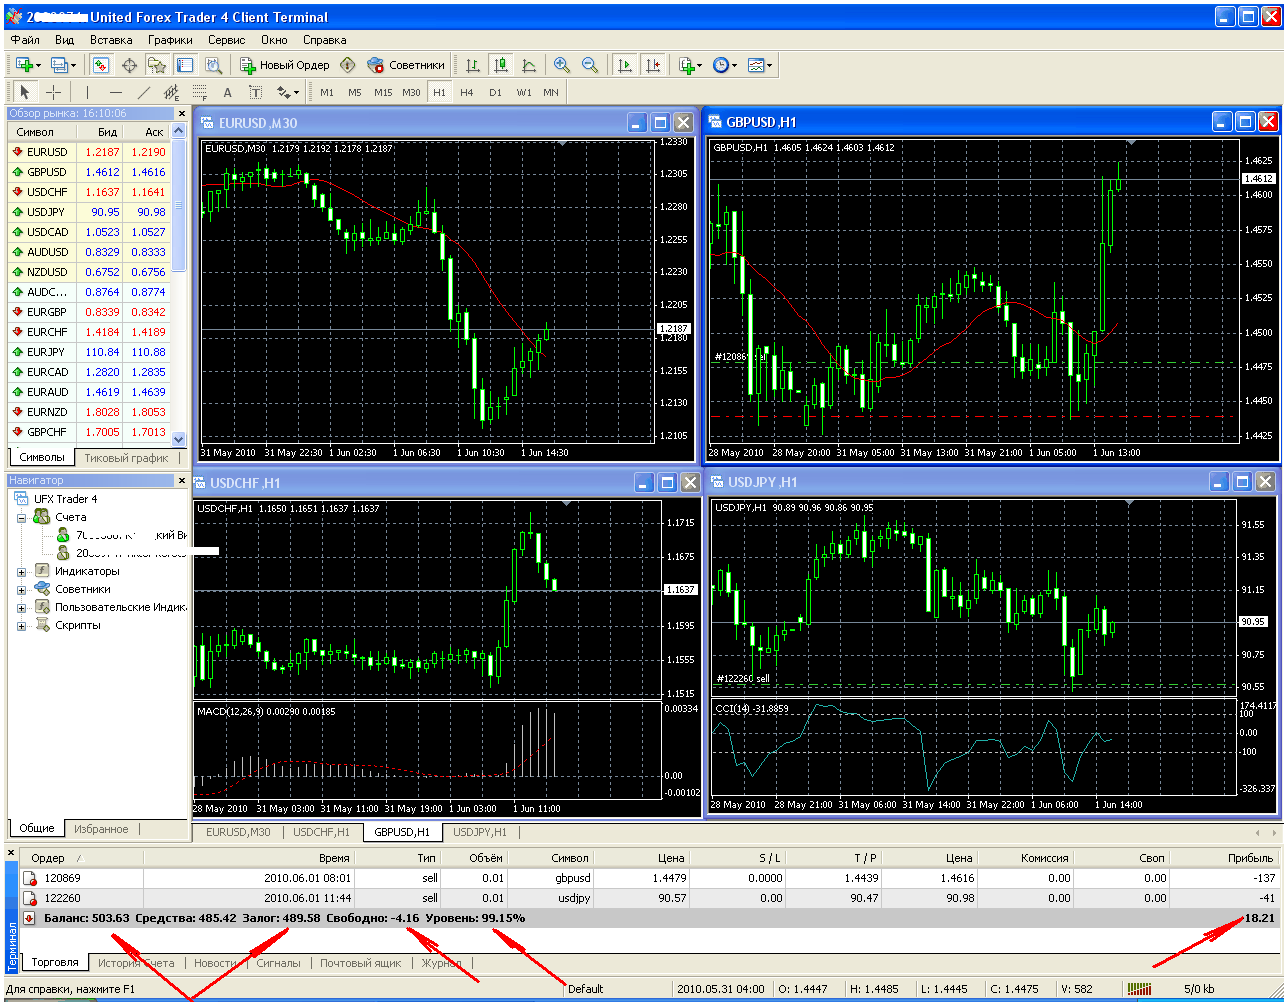Screen dimensions: 1288x1002
Task: Open the indicators icon's dropdown arrow
Action: 699,65
